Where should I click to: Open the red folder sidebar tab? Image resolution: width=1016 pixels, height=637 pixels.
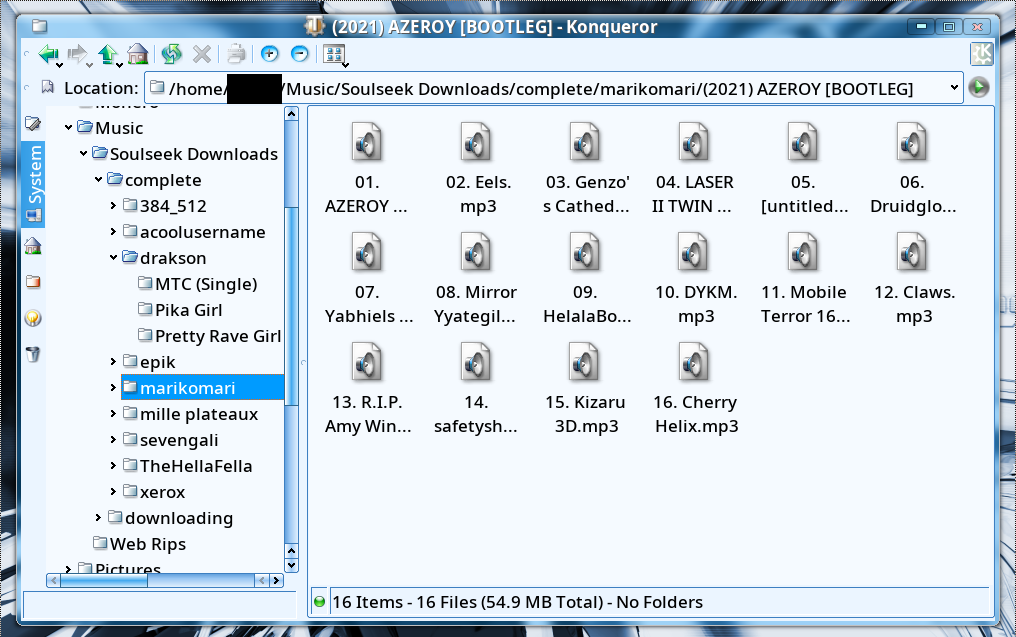pos(32,282)
